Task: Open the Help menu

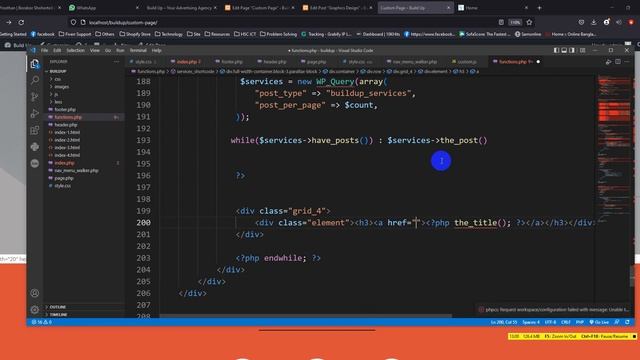Action: point(157,50)
